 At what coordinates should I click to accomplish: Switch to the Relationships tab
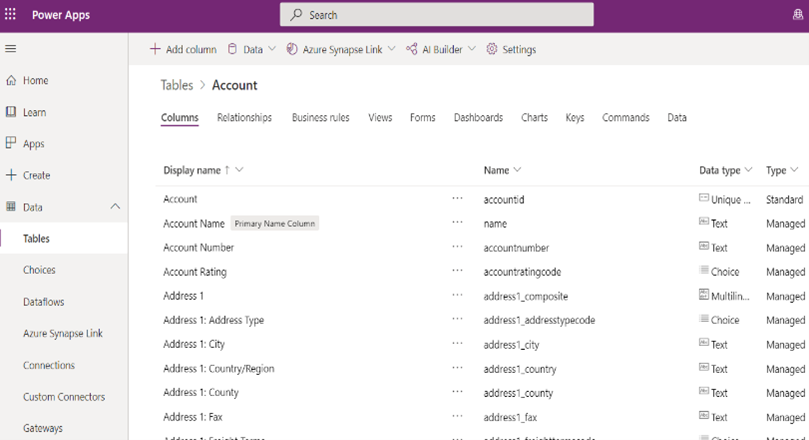click(244, 118)
